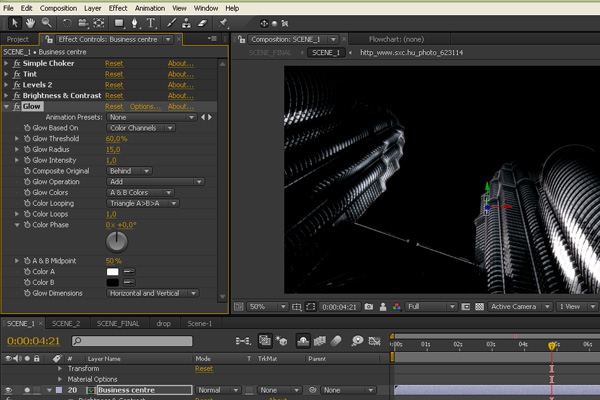Screen dimensions: 600x400
Task: Click Transform Reset in timeline
Action: tap(204, 369)
